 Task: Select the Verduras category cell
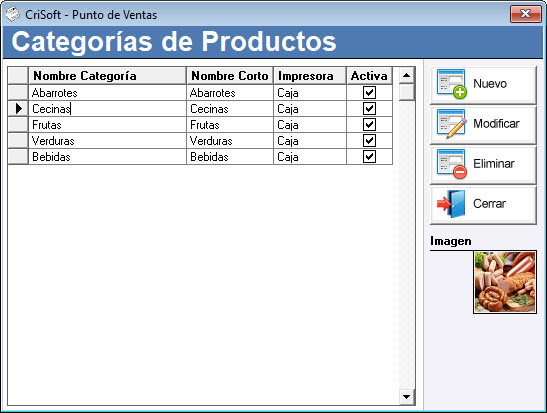pyautogui.click(x=107, y=141)
